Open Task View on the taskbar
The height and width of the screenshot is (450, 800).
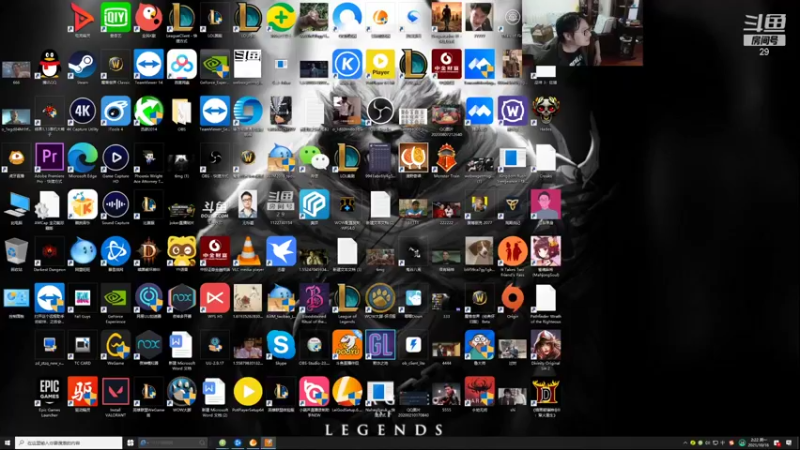tap(130, 443)
